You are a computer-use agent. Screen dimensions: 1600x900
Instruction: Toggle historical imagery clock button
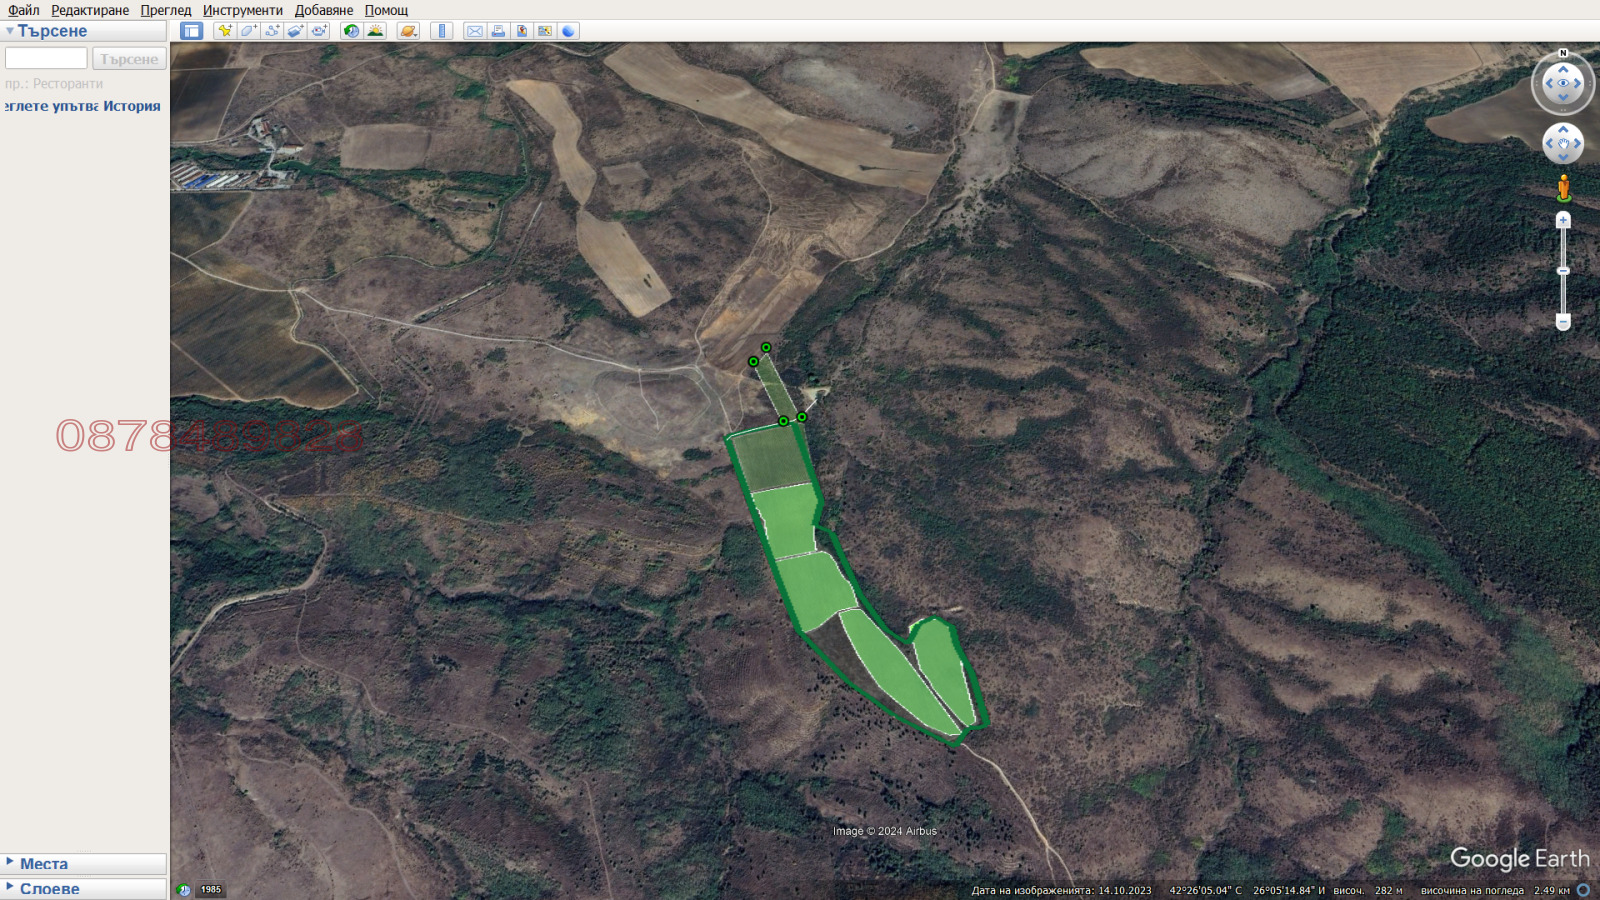[351, 31]
